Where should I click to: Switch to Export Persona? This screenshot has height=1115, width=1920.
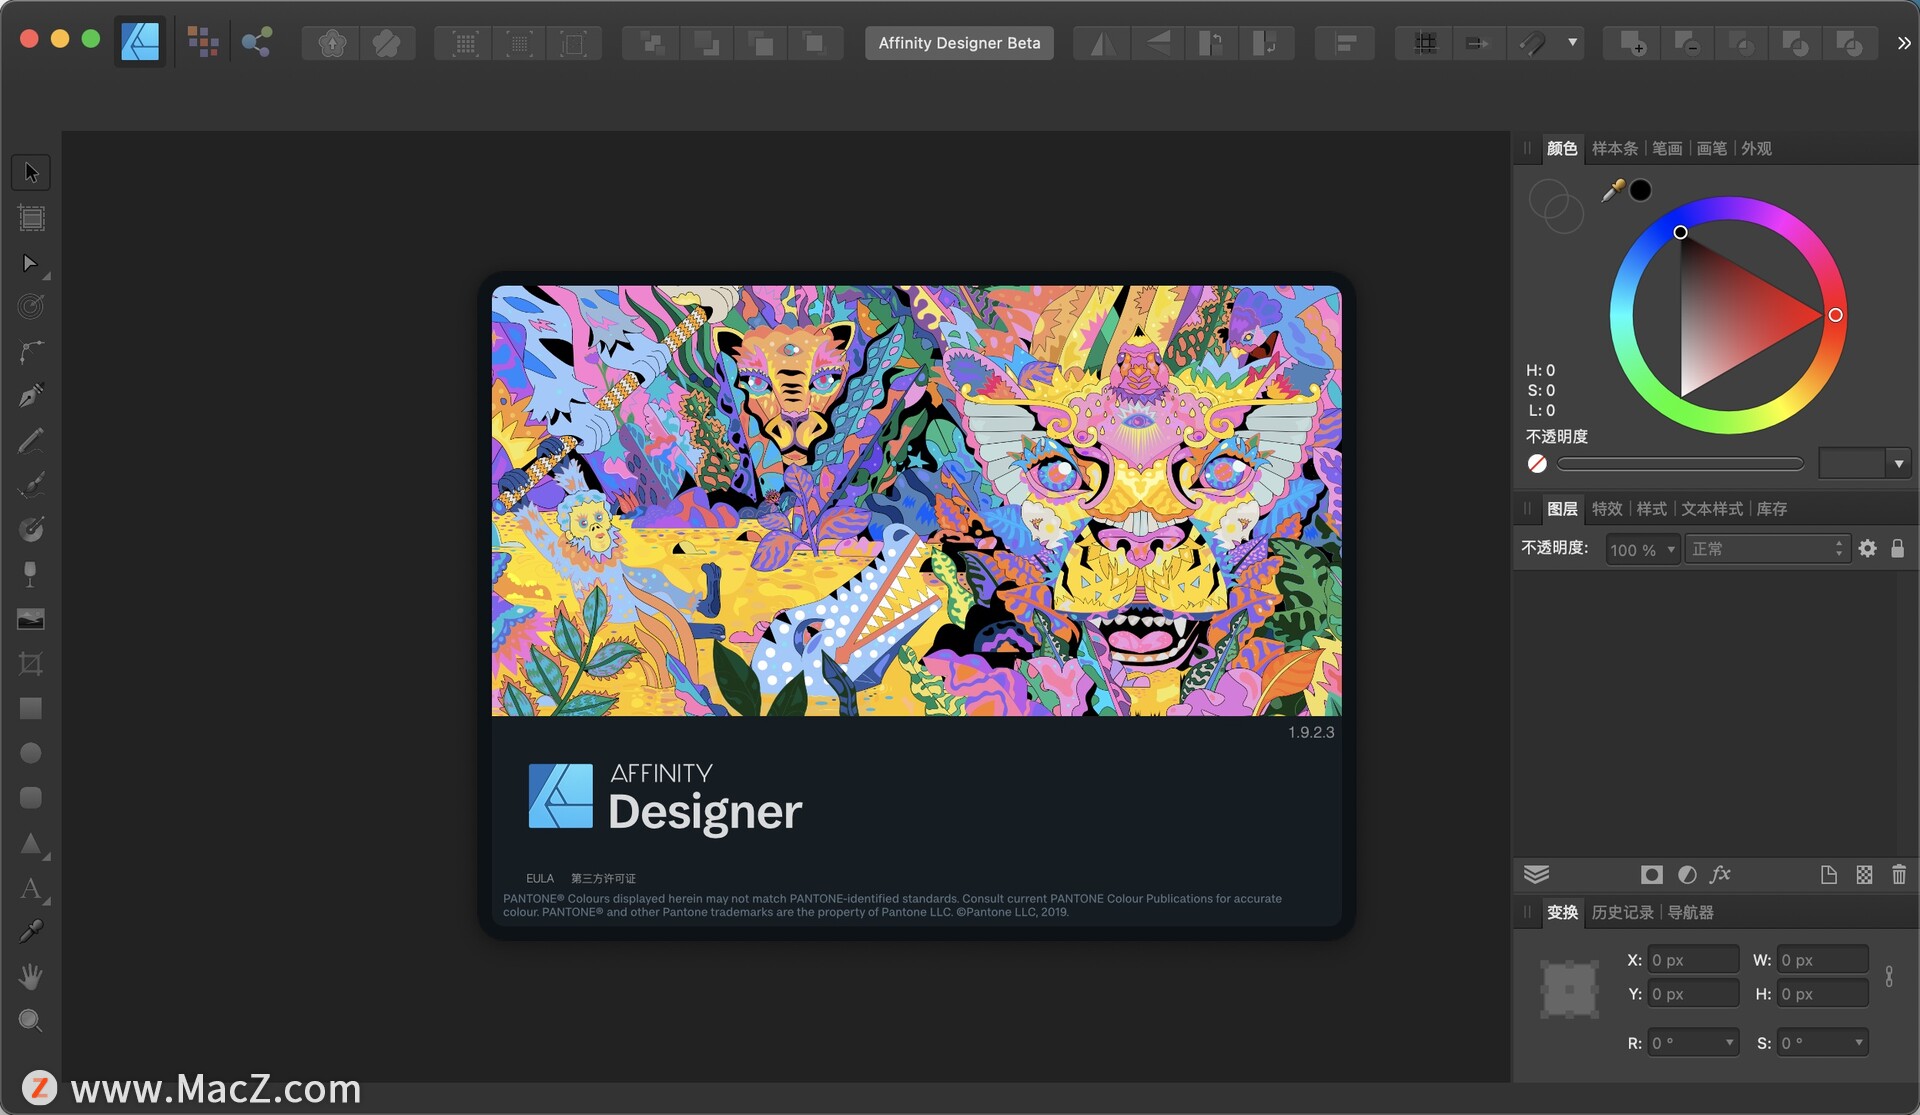point(257,42)
